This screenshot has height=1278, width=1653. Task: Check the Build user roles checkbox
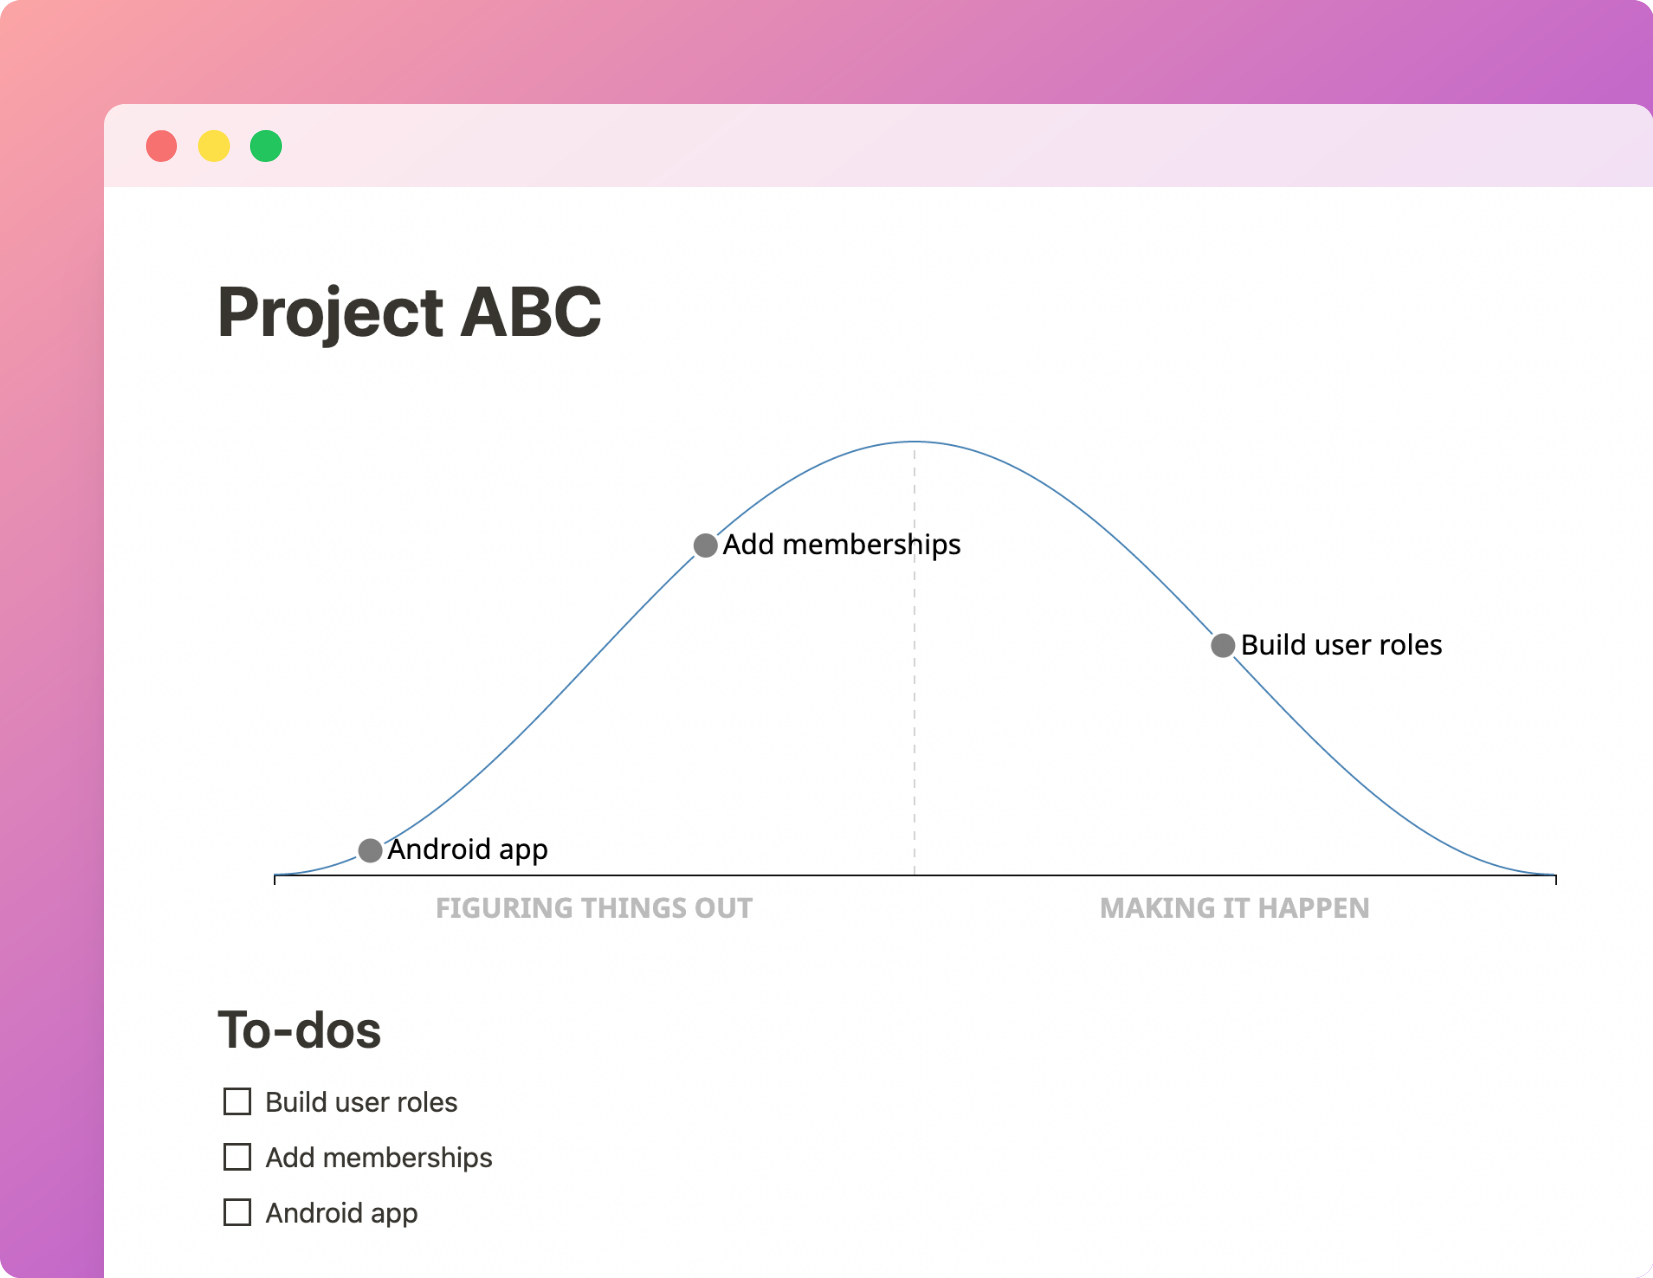click(x=237, y=1102)
